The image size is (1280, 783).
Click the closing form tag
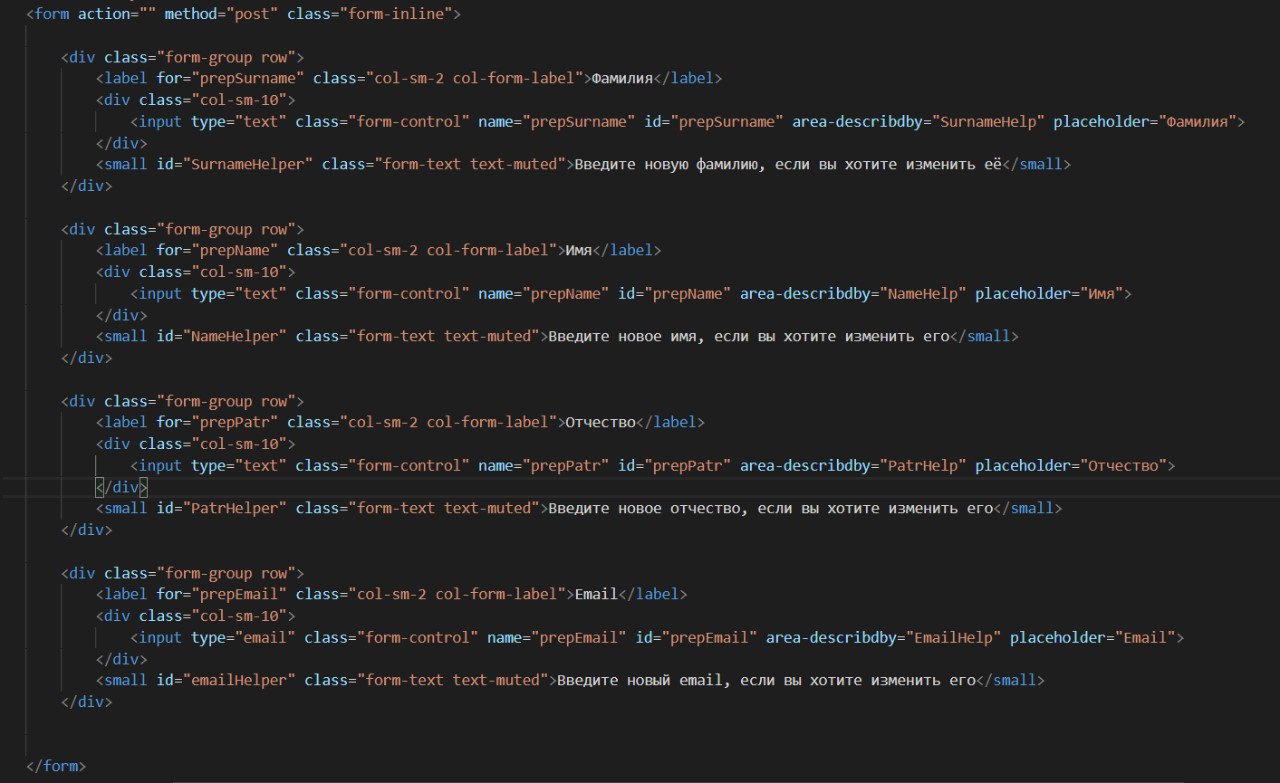(57, 766)
